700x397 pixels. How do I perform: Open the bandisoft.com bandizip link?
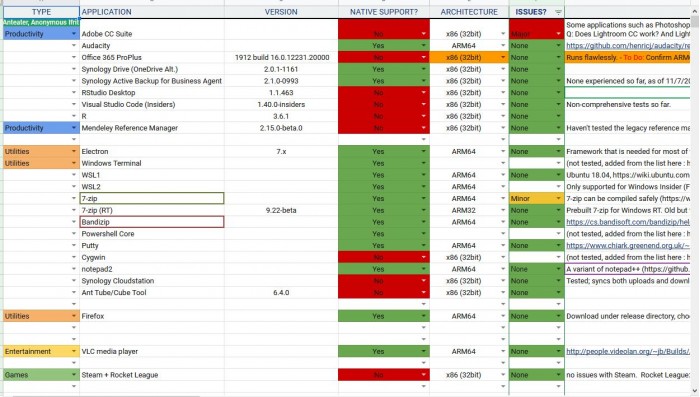tap(628, 222)
